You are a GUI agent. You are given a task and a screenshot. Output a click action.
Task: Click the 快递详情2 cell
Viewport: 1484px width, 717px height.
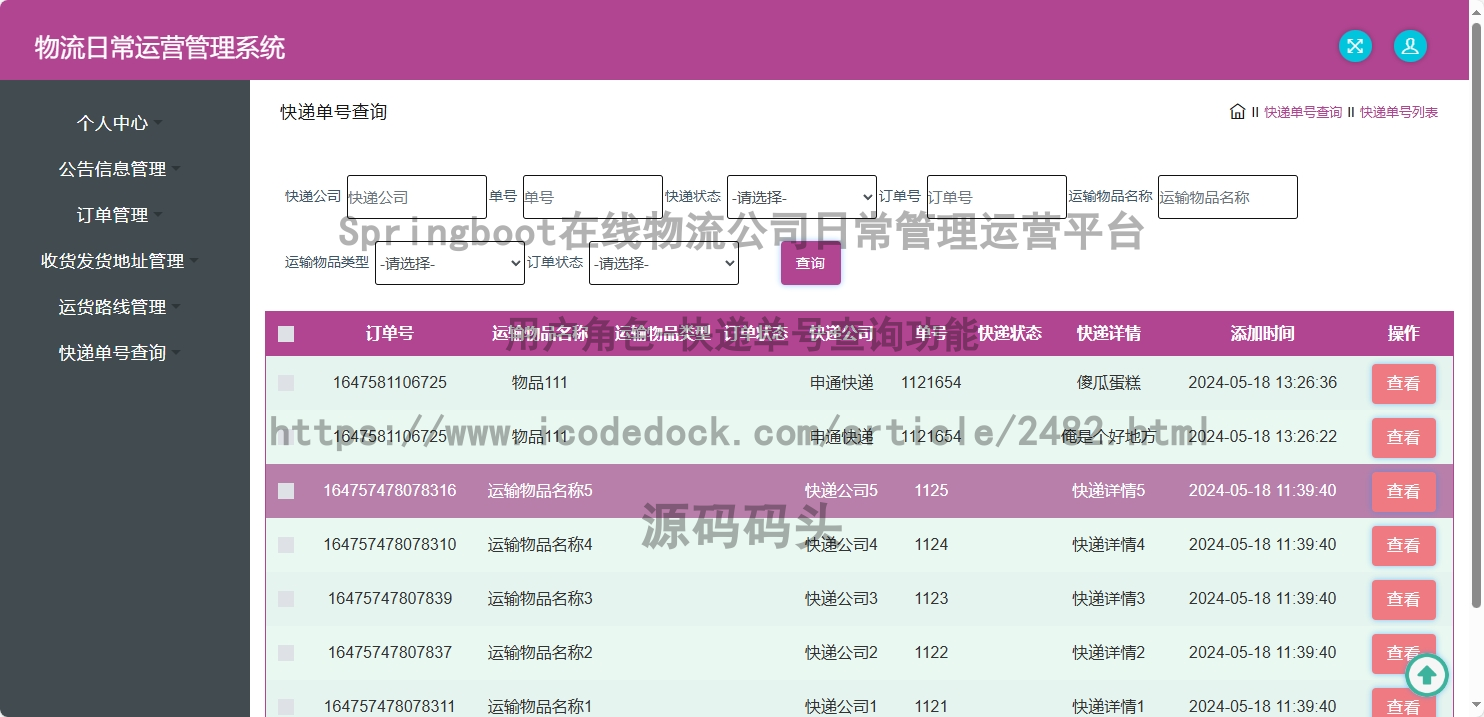coord(1108,653)
